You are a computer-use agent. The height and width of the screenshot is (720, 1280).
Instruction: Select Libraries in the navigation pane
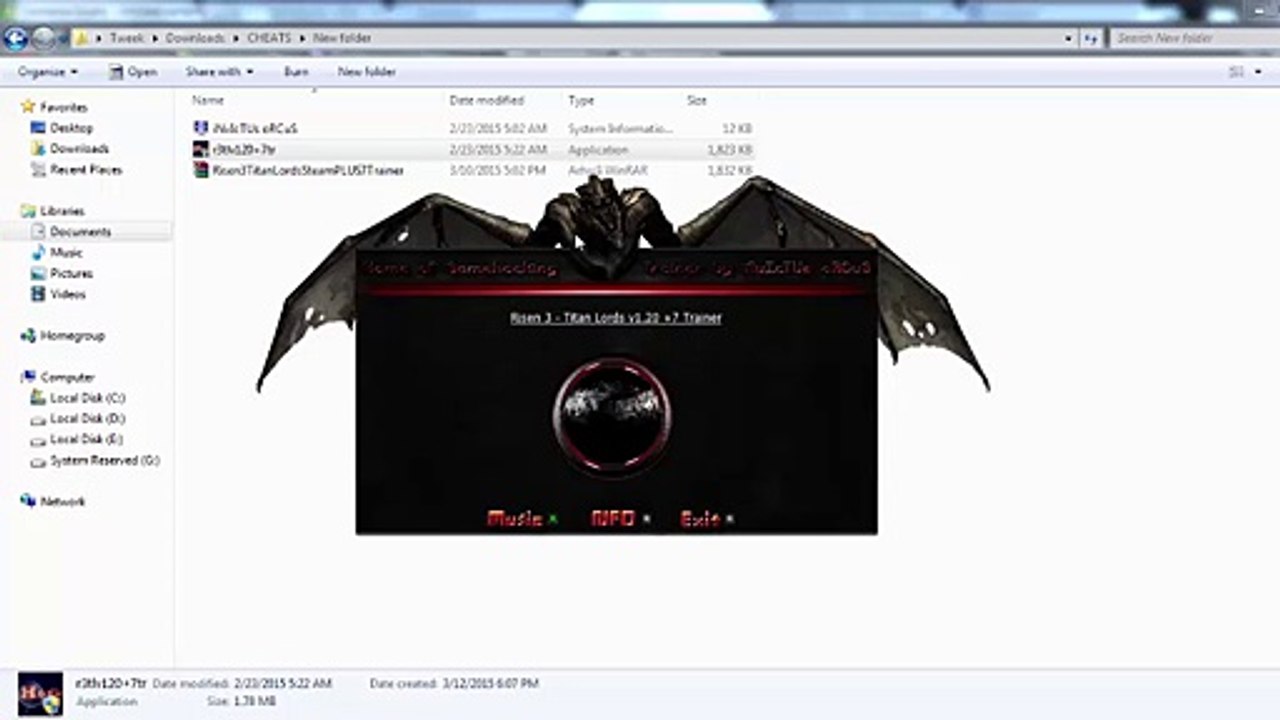[62, 211]
